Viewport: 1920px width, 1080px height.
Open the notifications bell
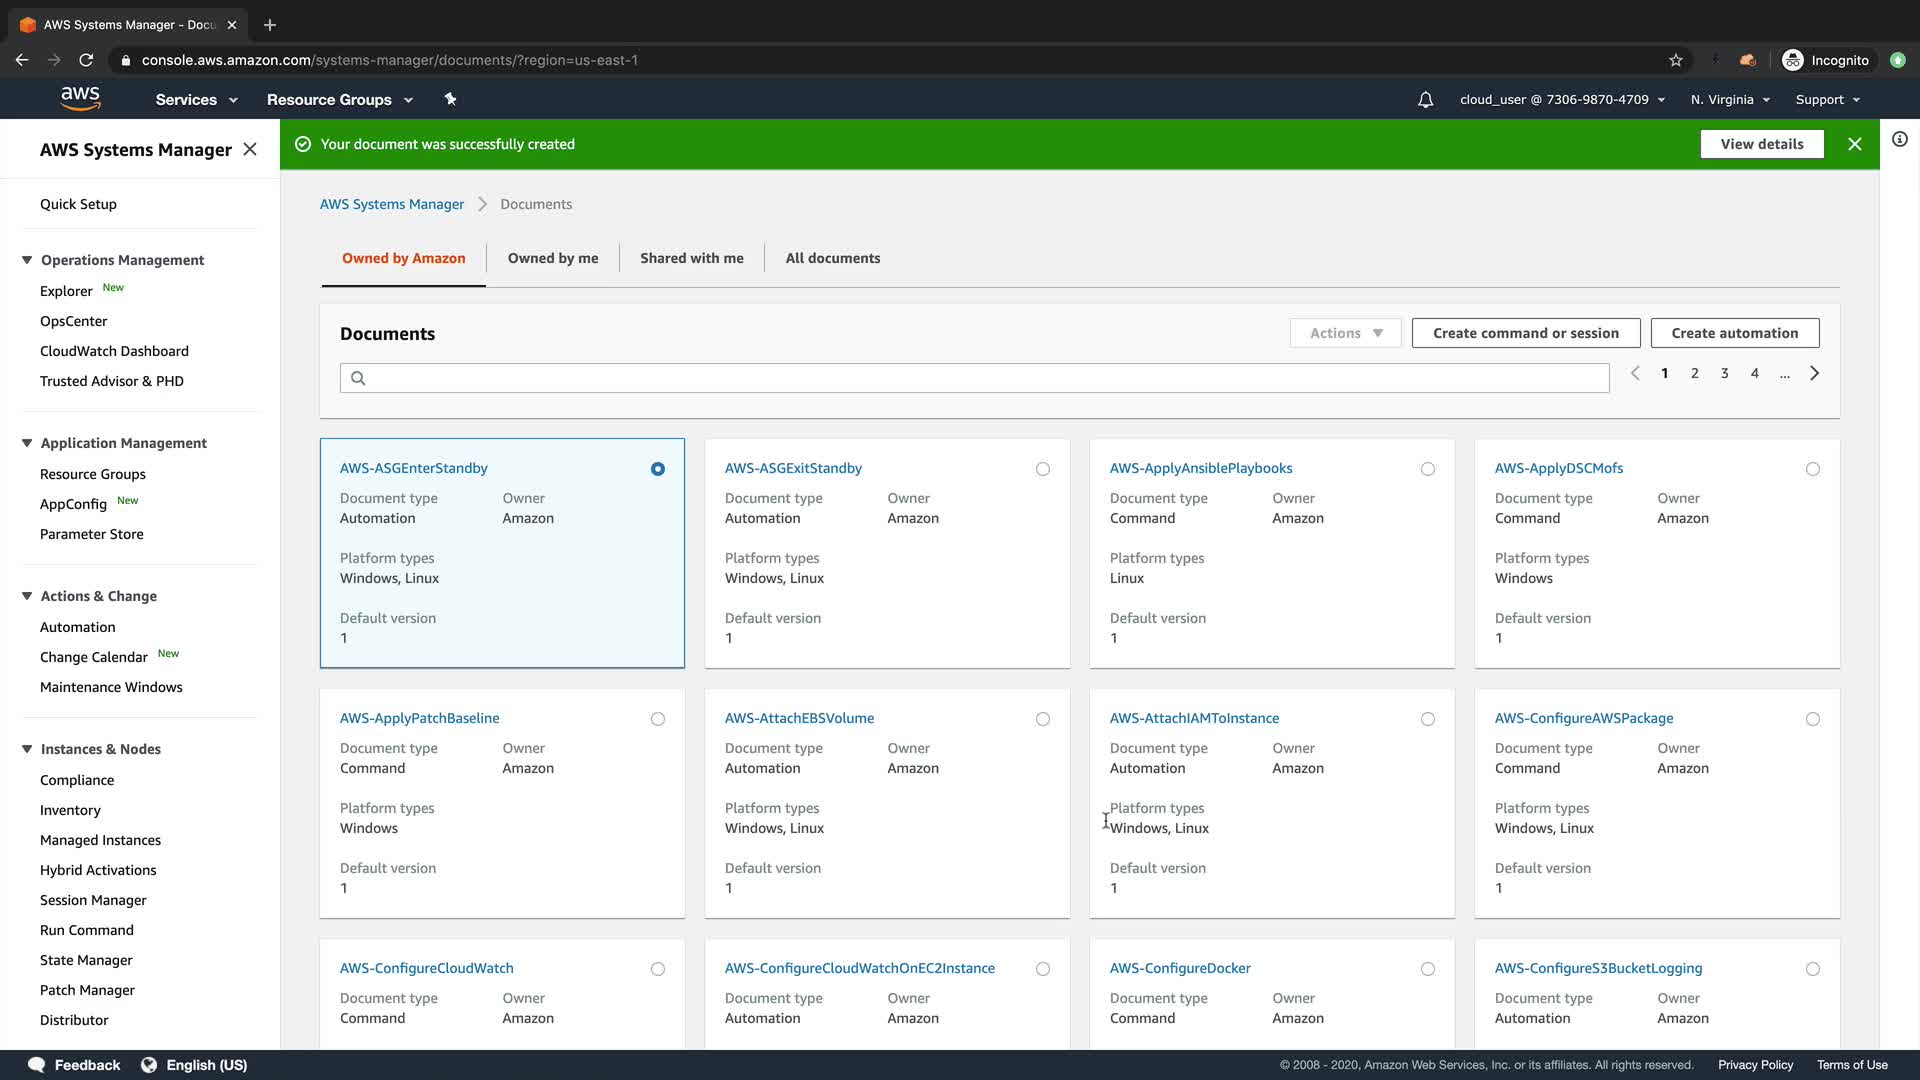[1425, 100]
